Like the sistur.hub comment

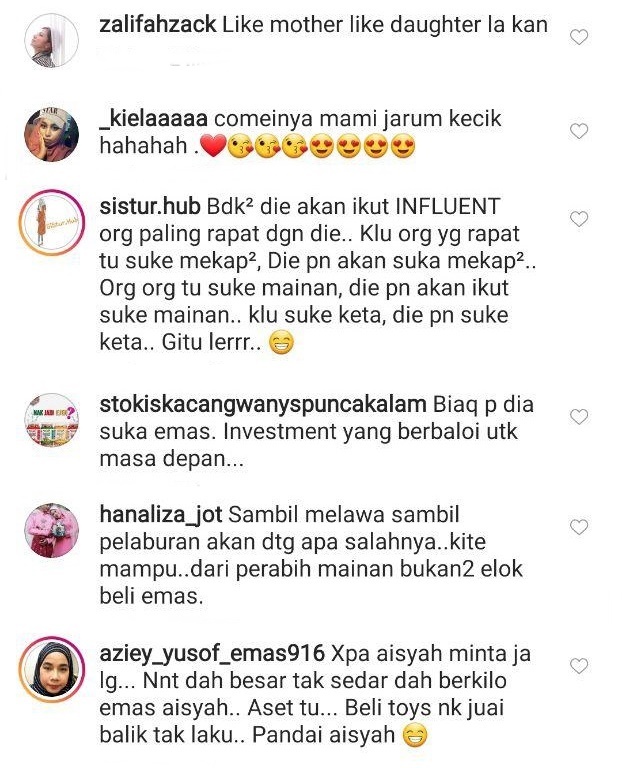pyautogui.click(x=579, y=219)
